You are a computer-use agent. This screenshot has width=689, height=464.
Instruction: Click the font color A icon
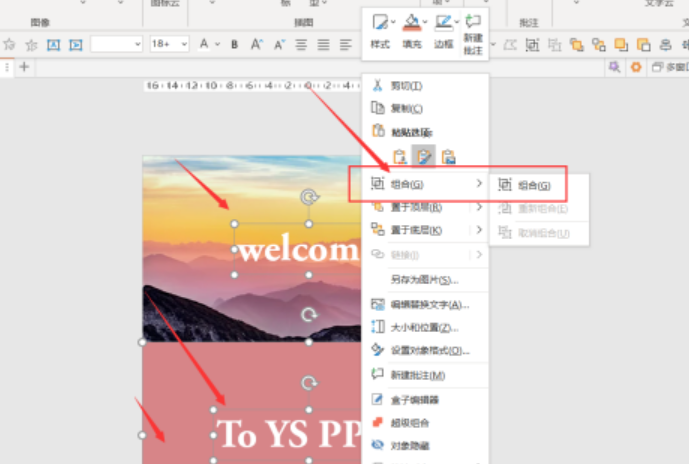coord(204,44)
